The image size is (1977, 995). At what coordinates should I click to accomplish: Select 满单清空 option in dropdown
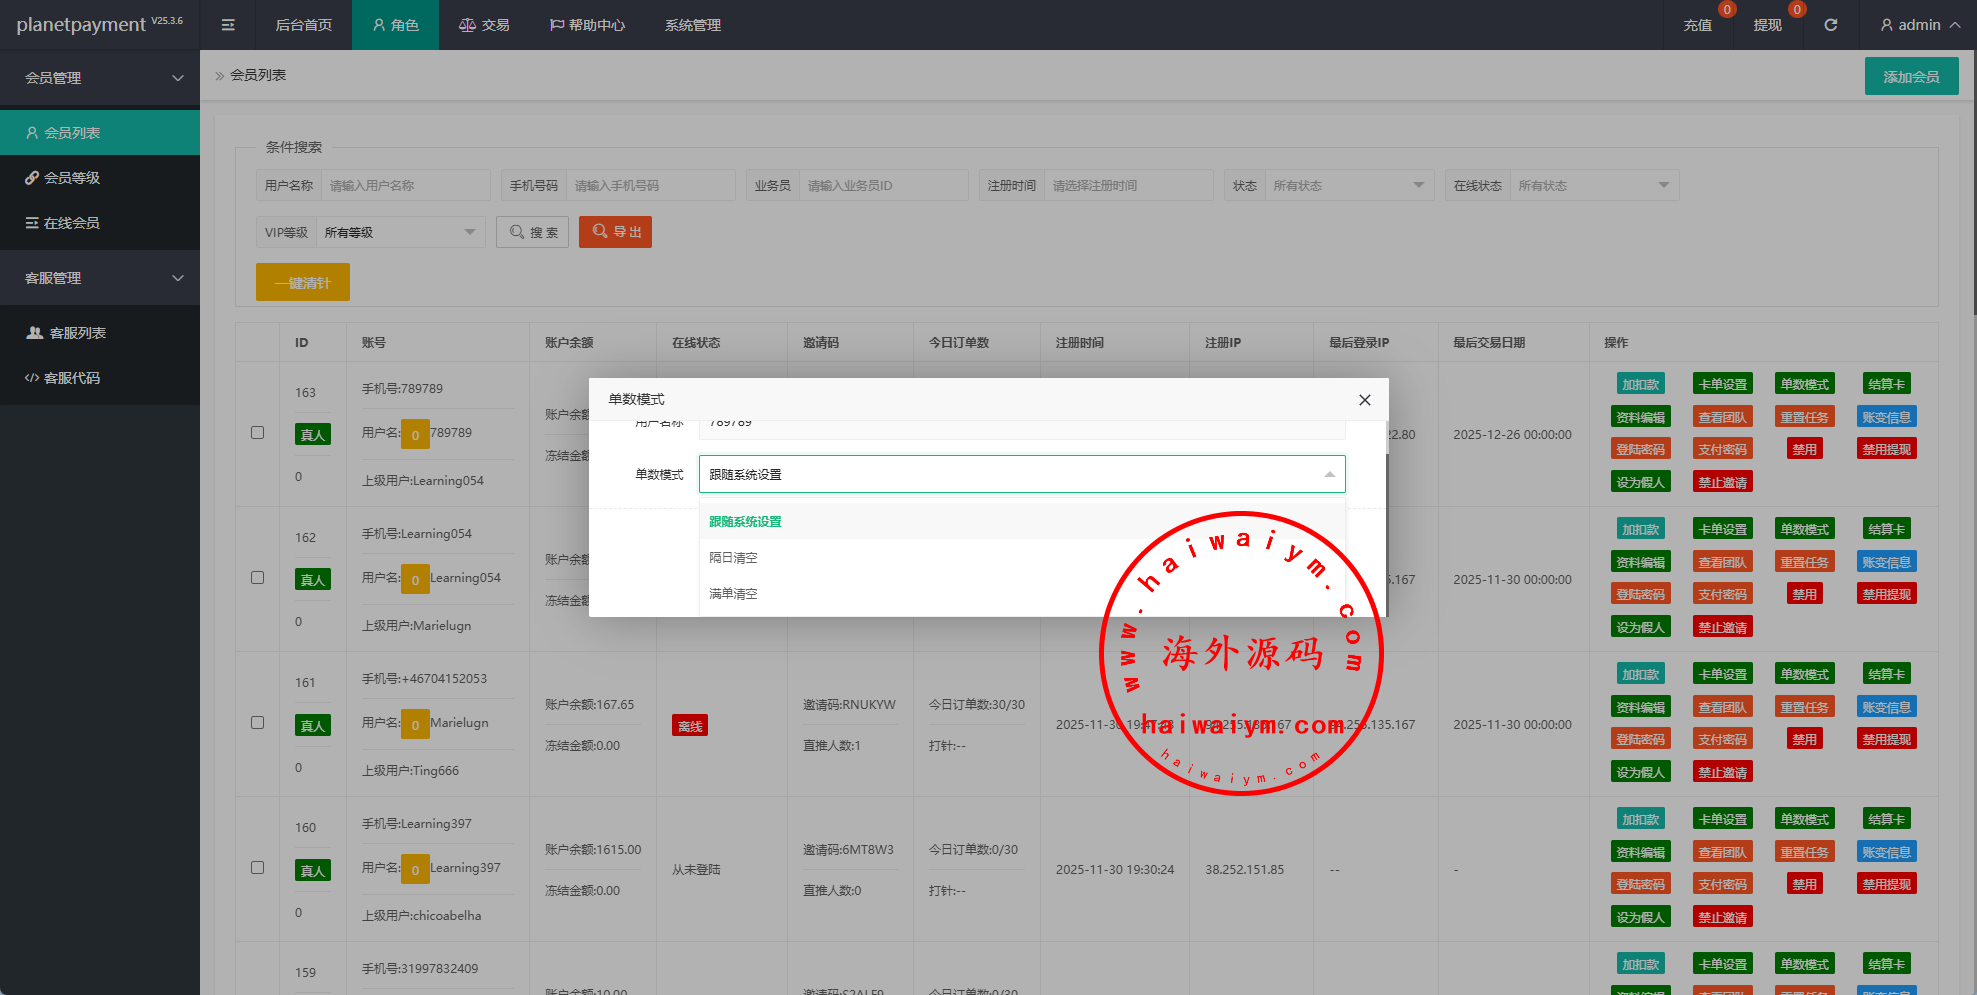click(734, 594)
